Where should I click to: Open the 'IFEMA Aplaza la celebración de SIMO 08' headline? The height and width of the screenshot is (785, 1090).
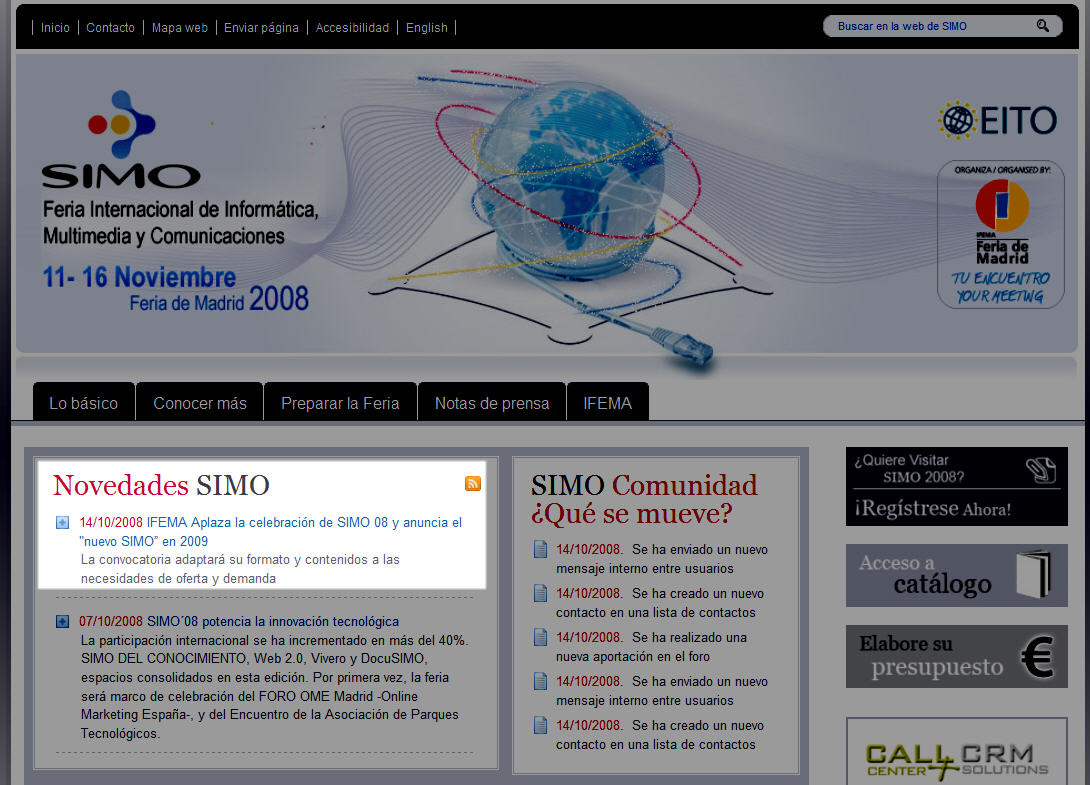coord(270,531)
